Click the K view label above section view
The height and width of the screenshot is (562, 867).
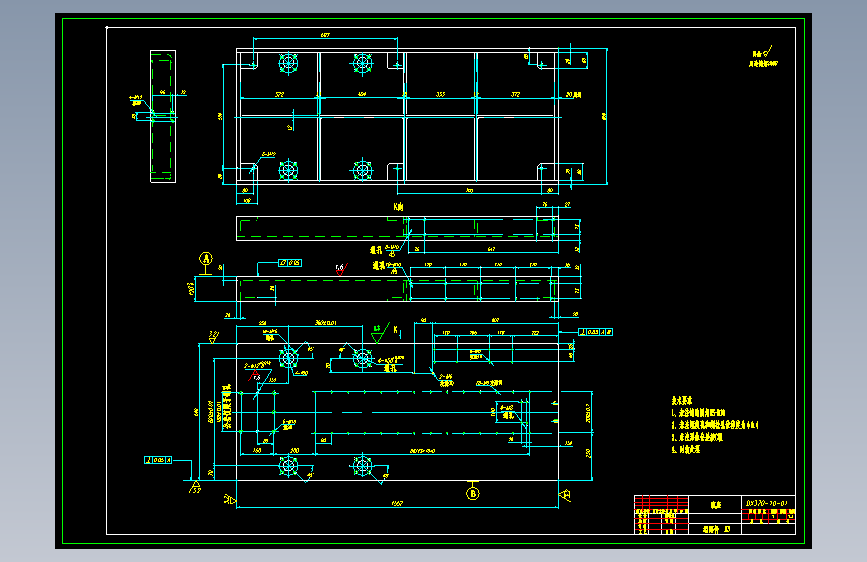pyautogui.click(x=398, y=207)
